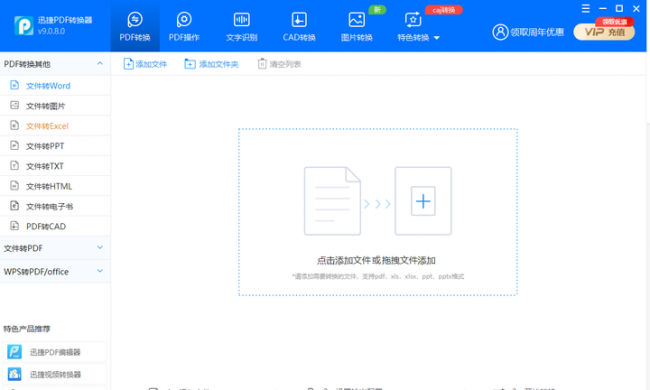Click the 文件转电子书 ebook icon
Viewport: 650px width, 390px height.
click(x=15, y=206)
